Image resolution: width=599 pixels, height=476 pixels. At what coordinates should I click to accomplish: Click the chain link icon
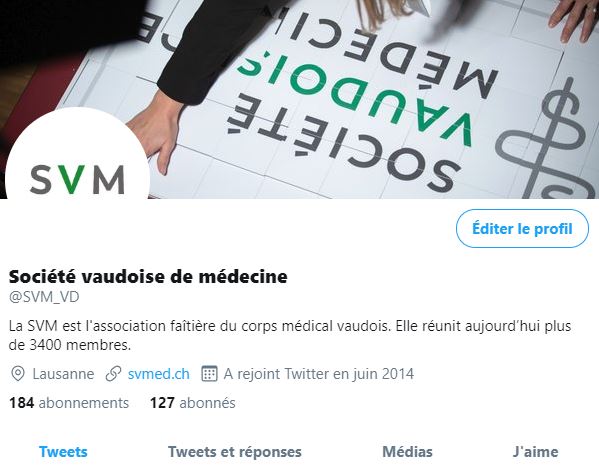tap(113, 374)
